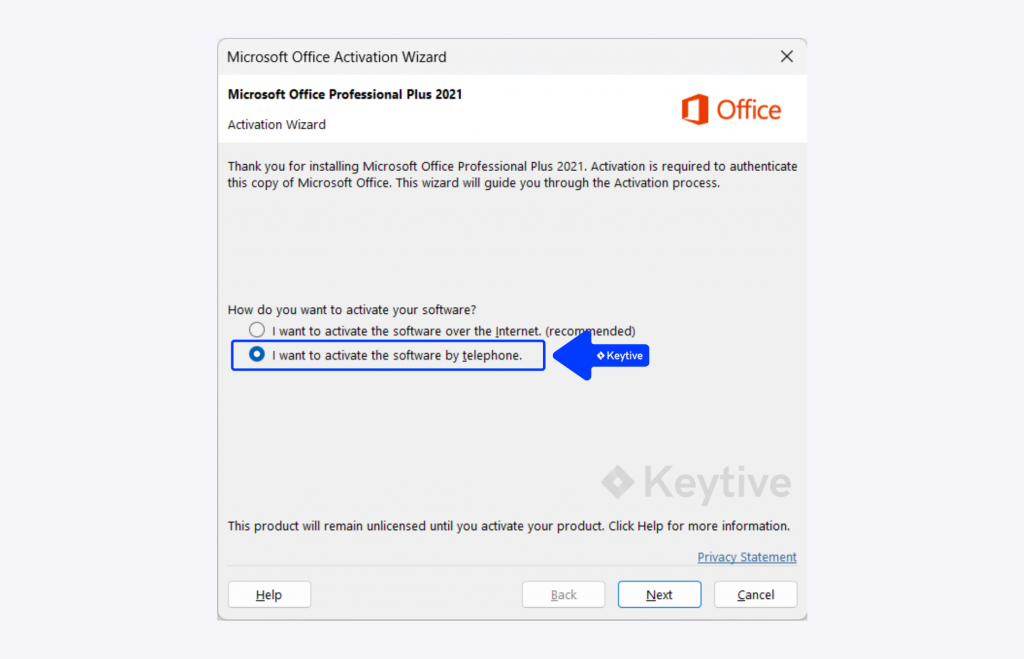Click the blue Keytive arrow badge
Image resolution: width=1024 pixels, height=659 pixels.
click(601, 355)
